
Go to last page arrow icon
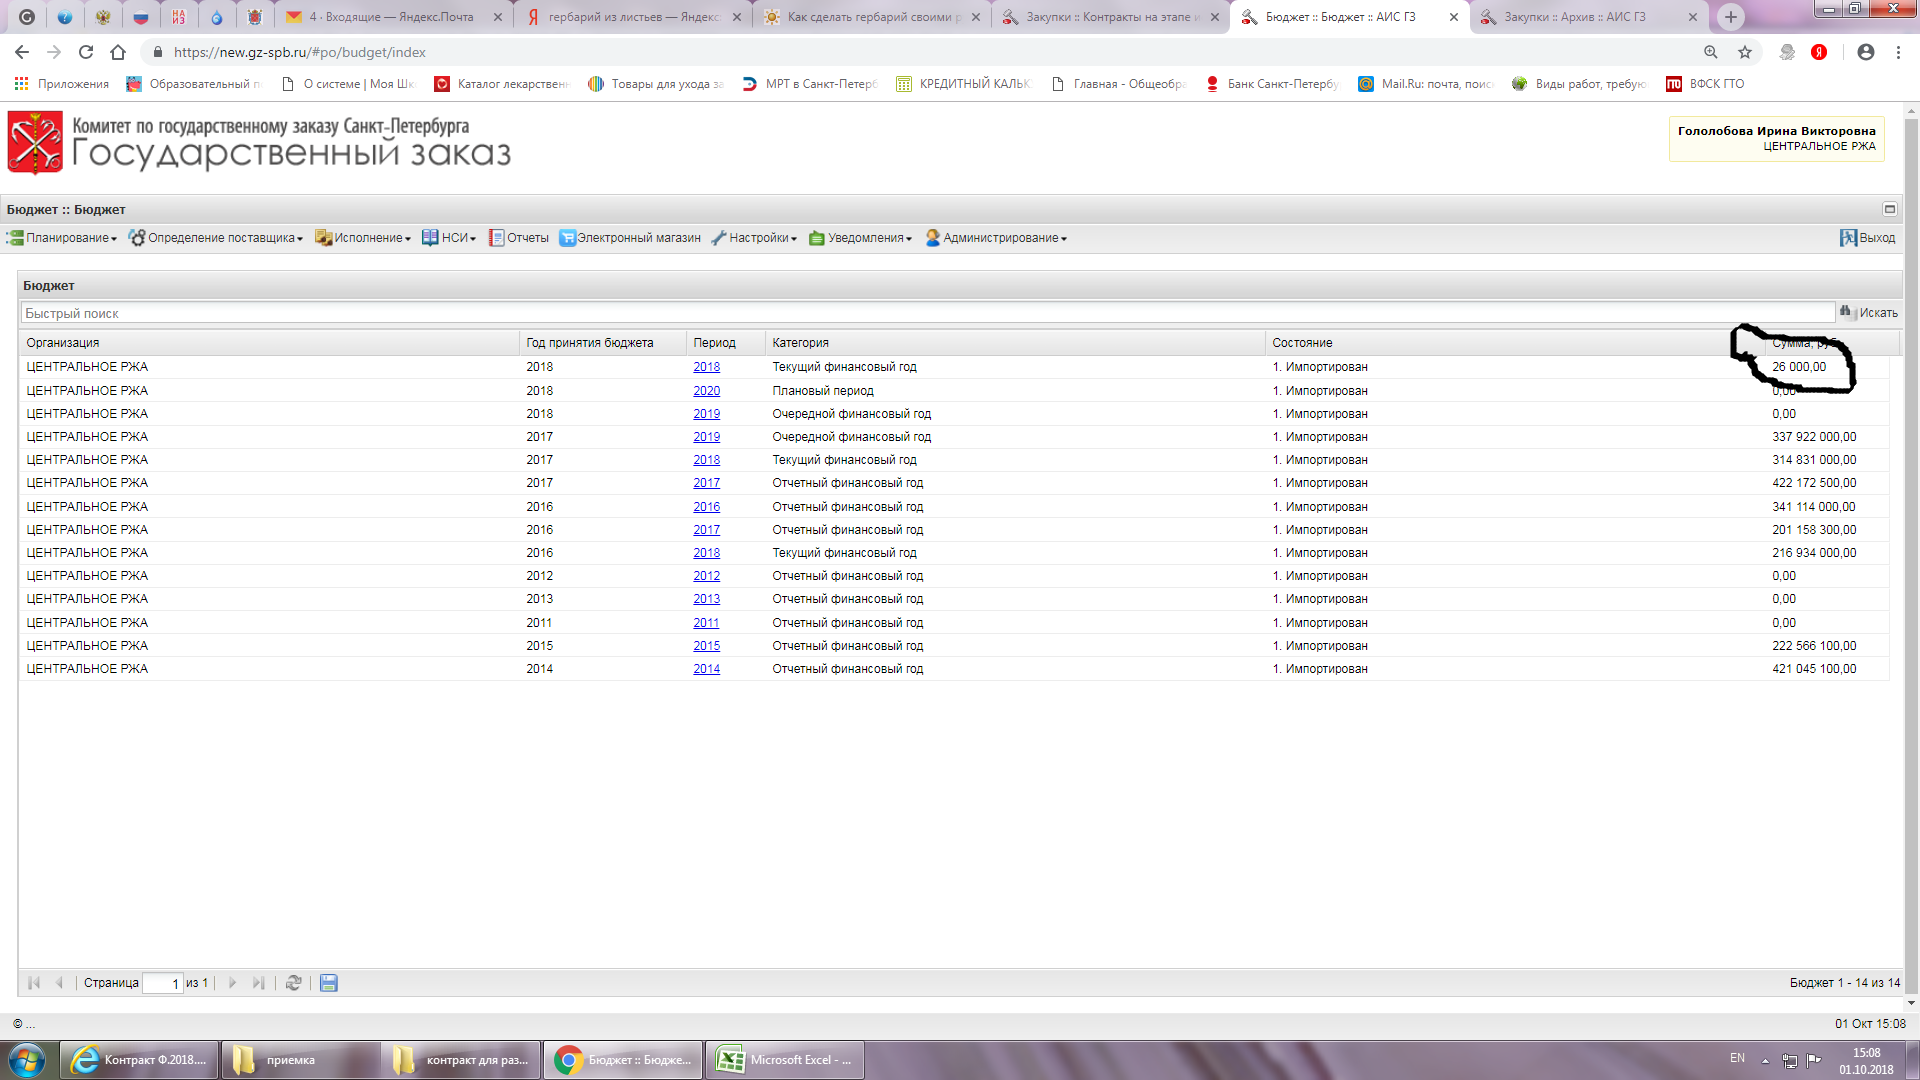(x=259, y=983)
